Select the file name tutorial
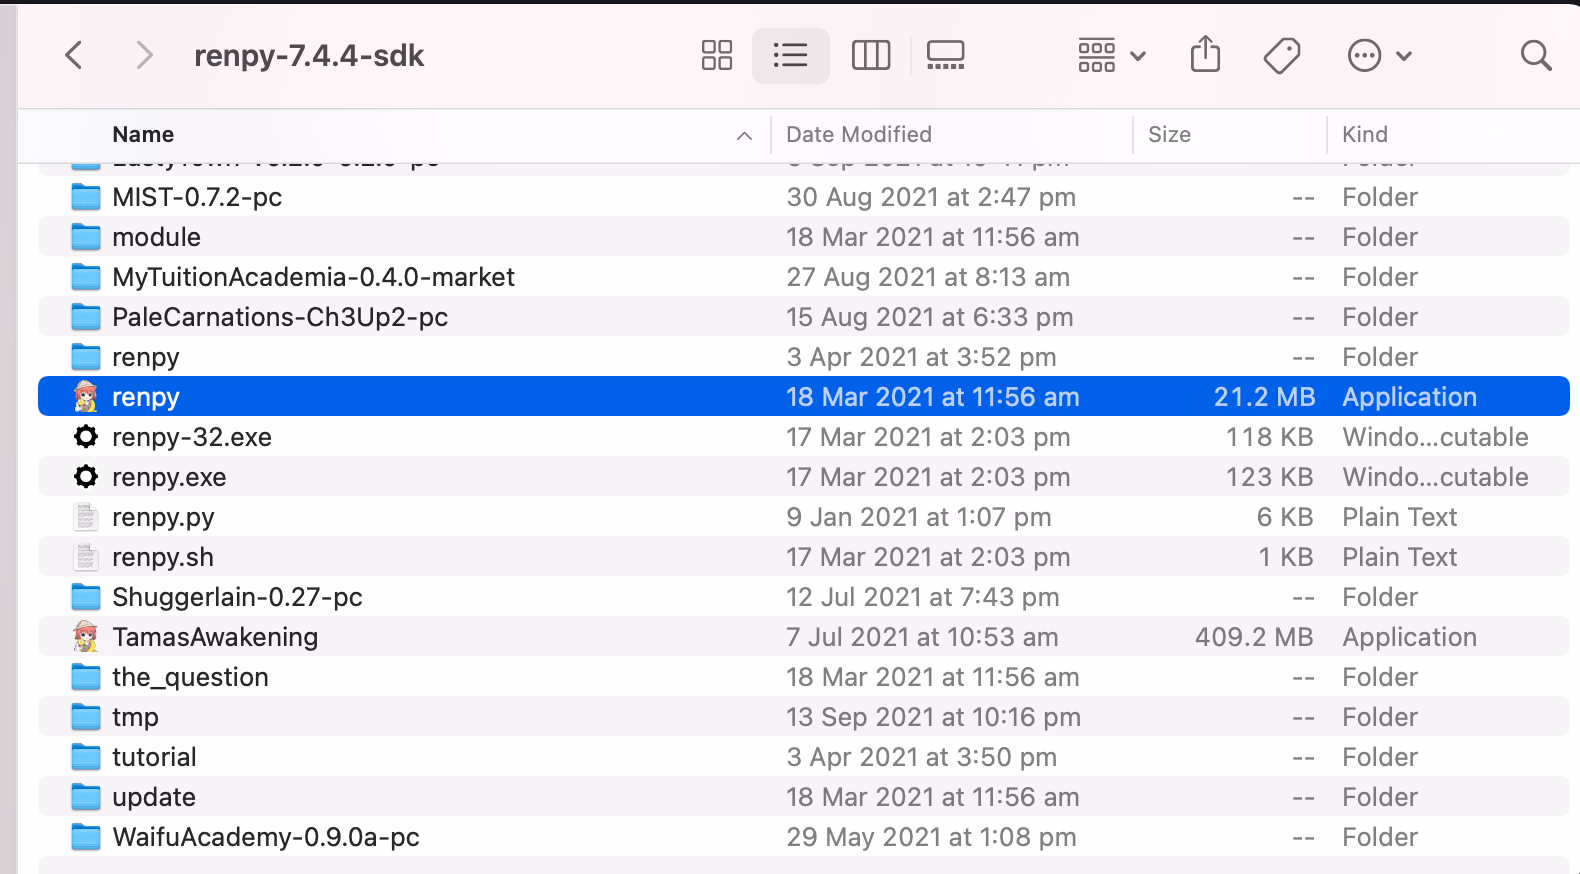The image size is (1580, 874). pyautogui.click(x=154, y=757)
